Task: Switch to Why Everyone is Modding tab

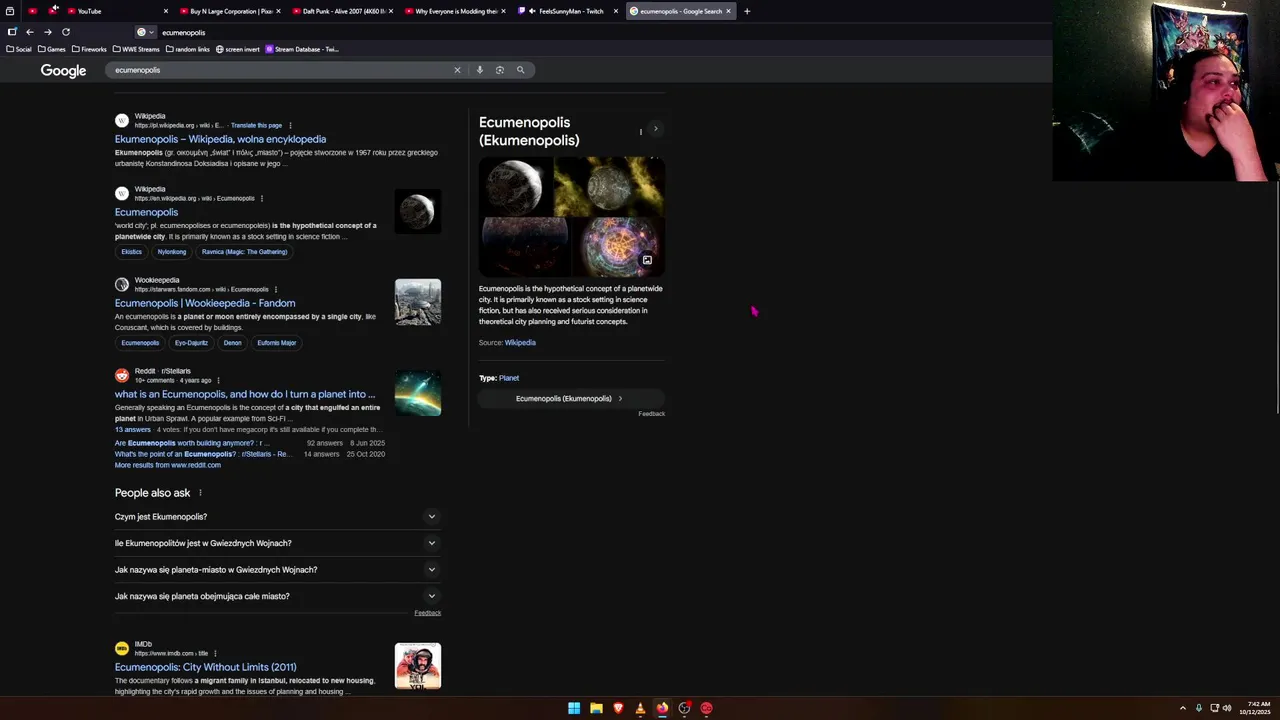Action: point(455,11)
